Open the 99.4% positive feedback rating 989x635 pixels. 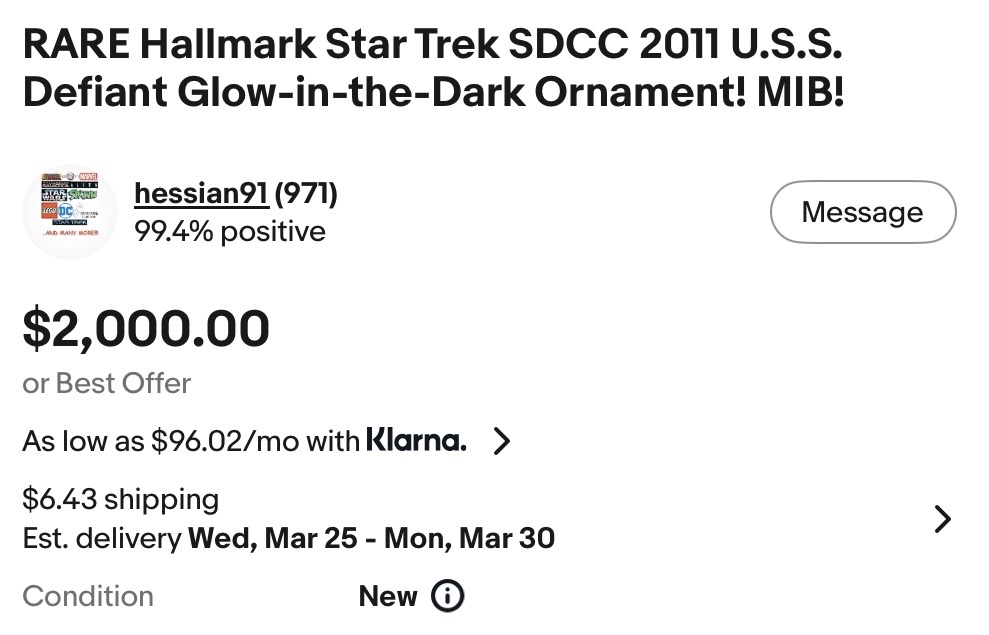coord(230,232)
